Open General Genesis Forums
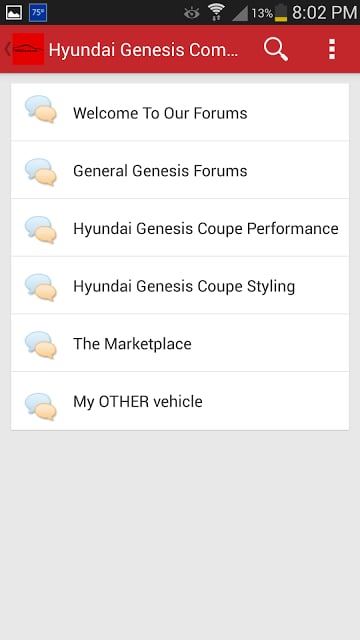The image size is (360, 640). click(180, 170)
